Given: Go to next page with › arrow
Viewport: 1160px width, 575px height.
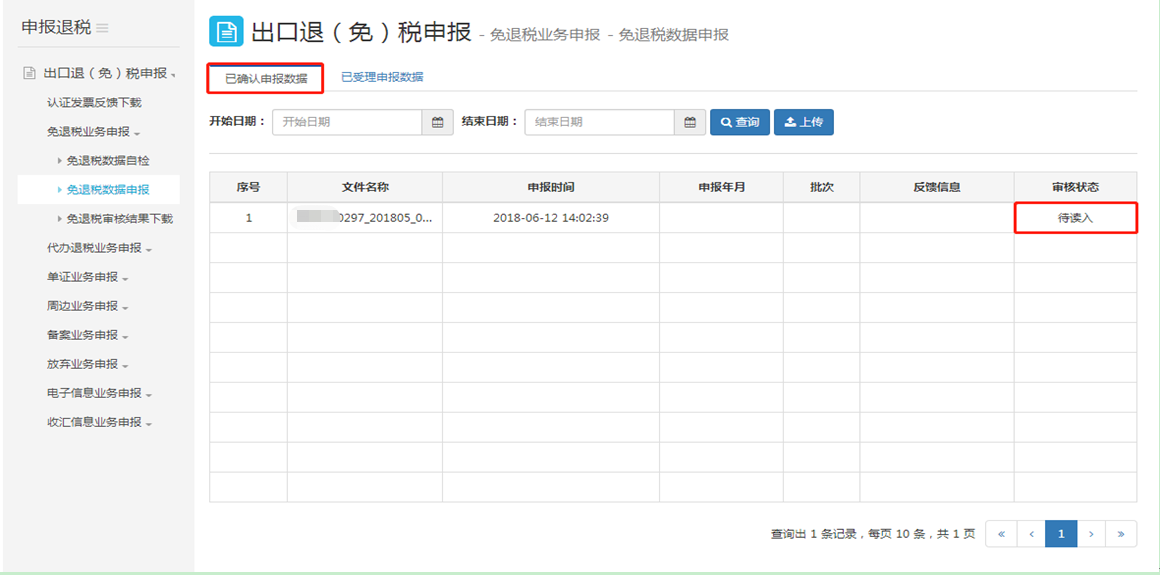Looking at the screenshot, I should point(1091,534).
